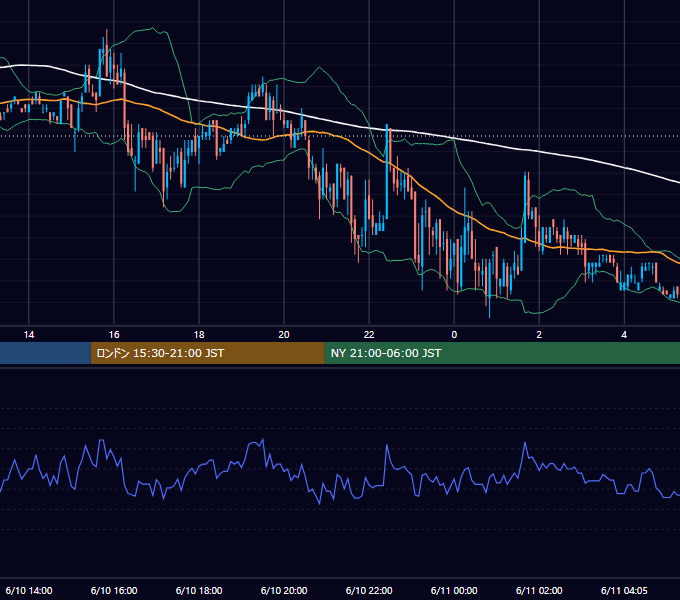680x600 pixels.
Task: Click the 0 hour axis label
Action: click(x=454, y=335)
